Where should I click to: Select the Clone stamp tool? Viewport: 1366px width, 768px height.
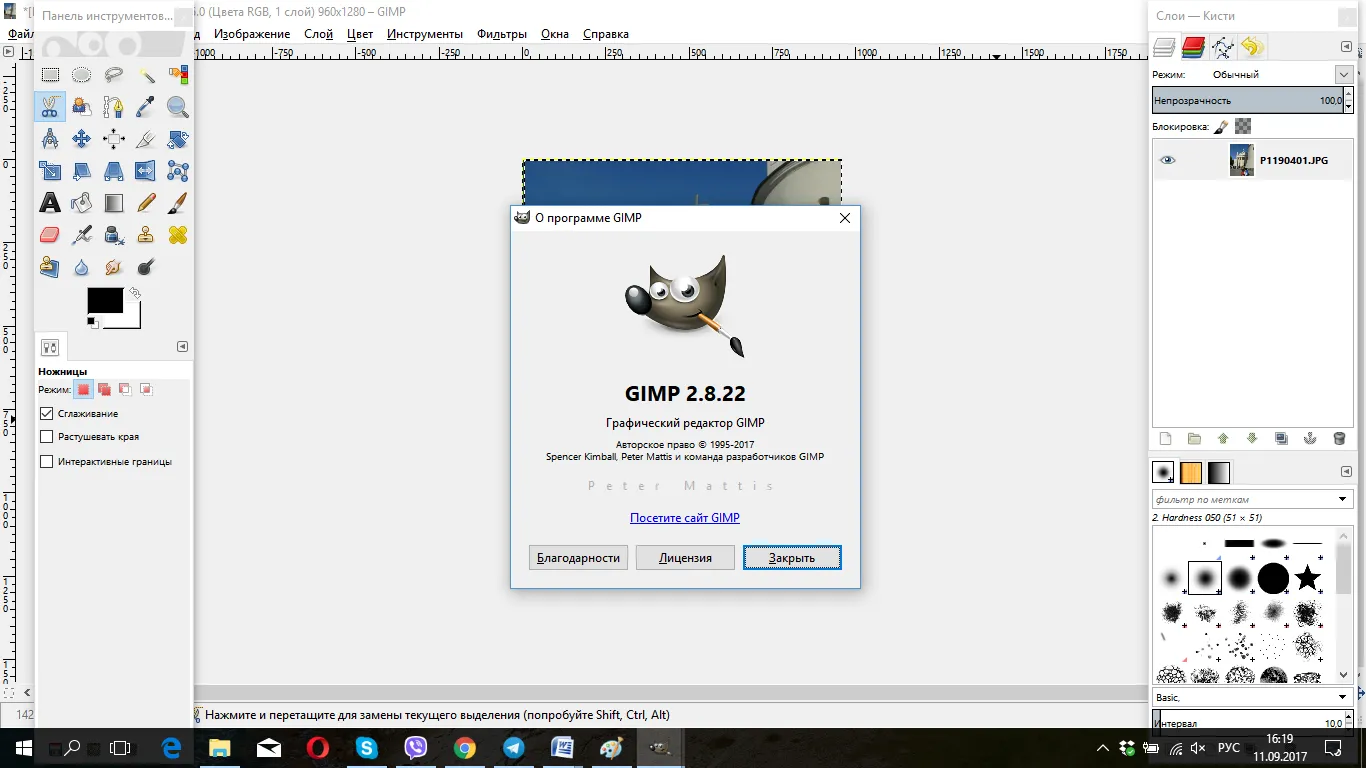(146, 234)
